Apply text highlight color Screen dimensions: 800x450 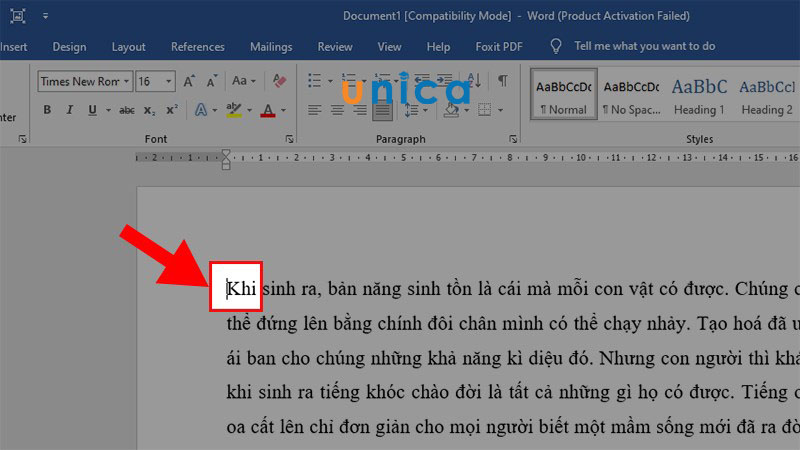(234, 110)
